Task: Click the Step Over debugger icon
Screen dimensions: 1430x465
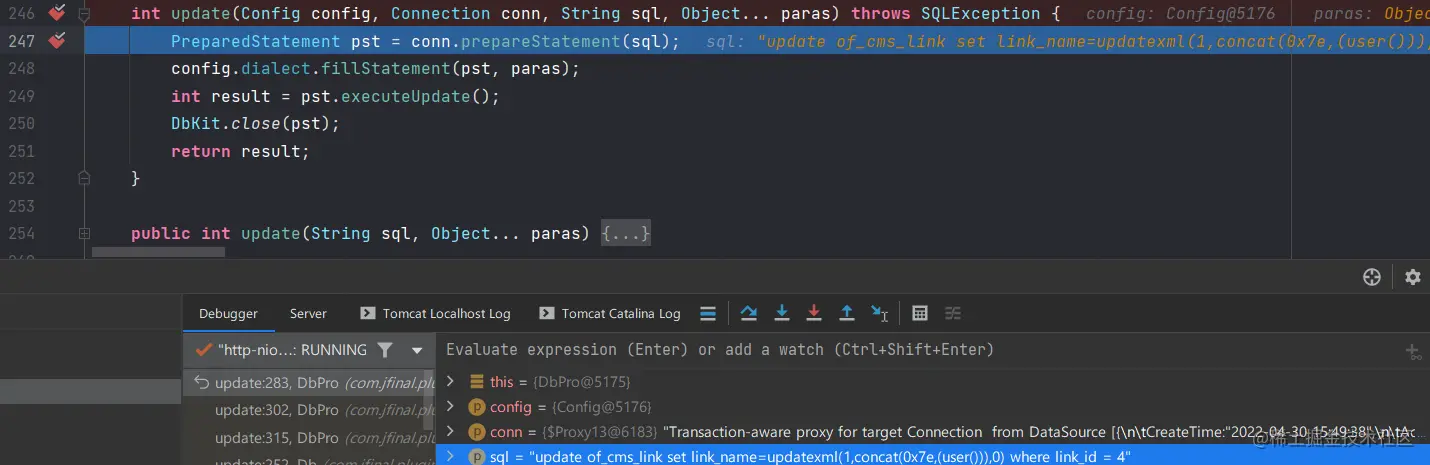Action: [x=748, y=313]
